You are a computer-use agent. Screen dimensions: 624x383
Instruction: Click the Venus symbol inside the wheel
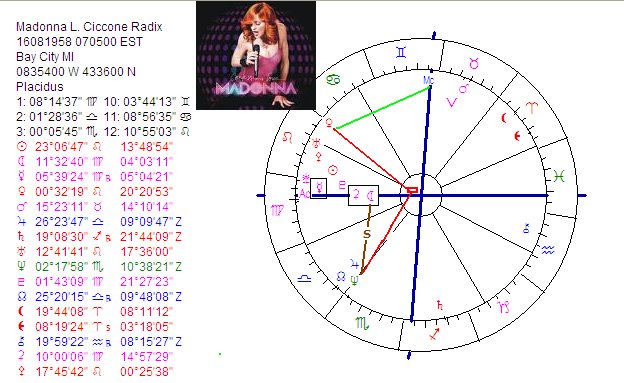[329, 123]
